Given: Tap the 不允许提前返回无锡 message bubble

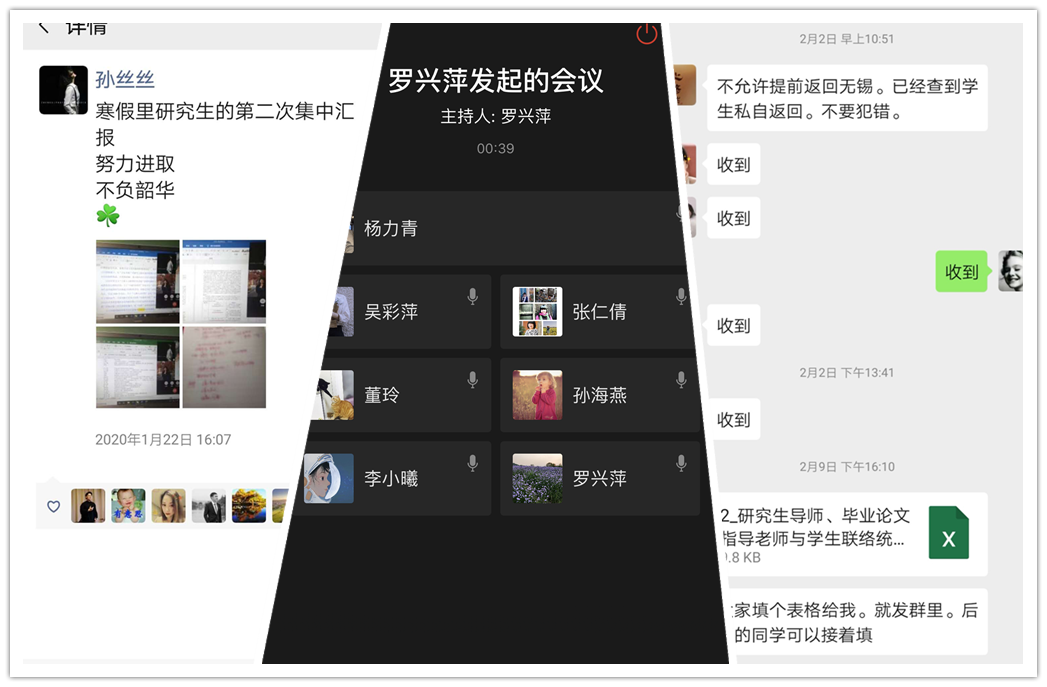Looking at the screenshot, I should coord(846,99).
